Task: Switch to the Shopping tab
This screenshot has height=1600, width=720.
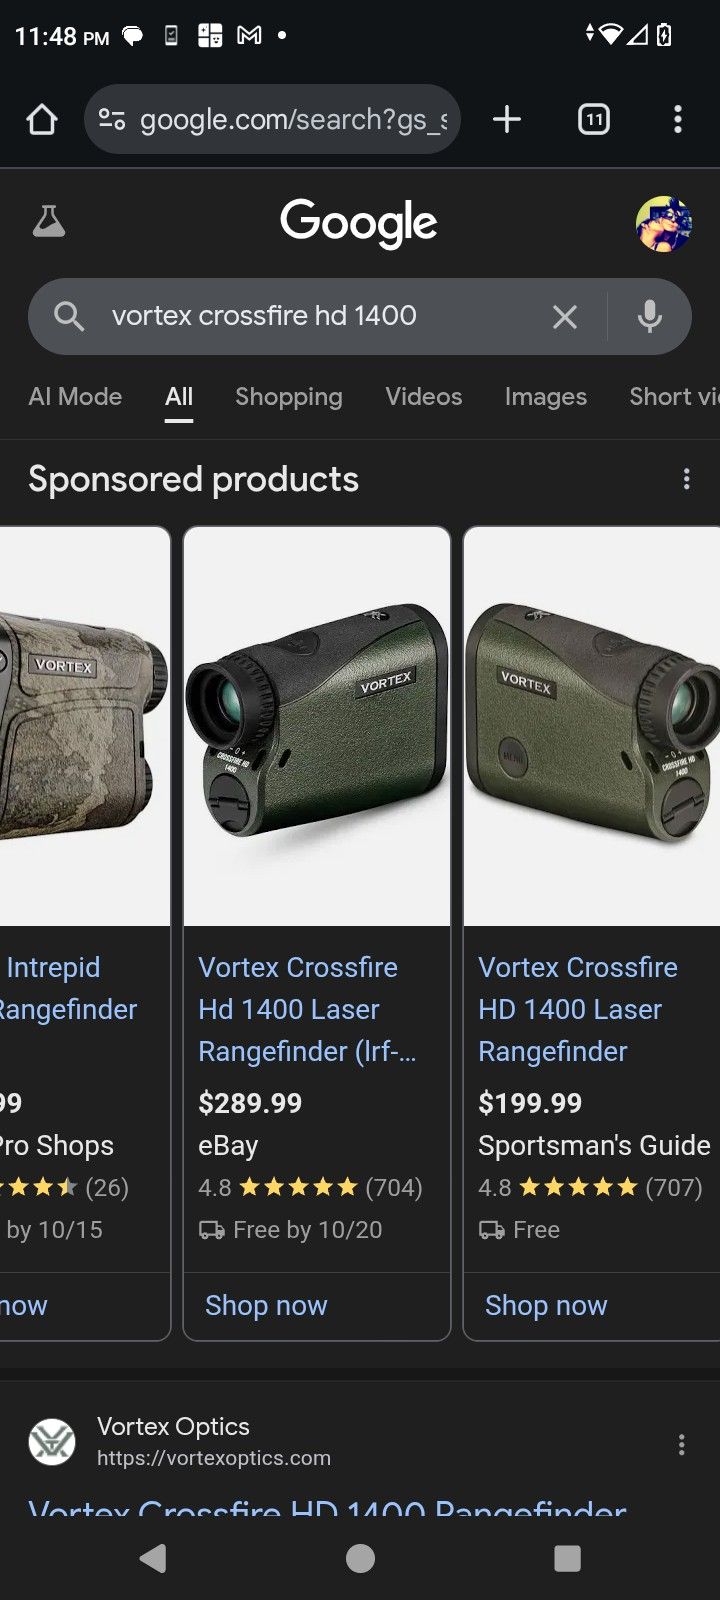Action: point(289,397)
